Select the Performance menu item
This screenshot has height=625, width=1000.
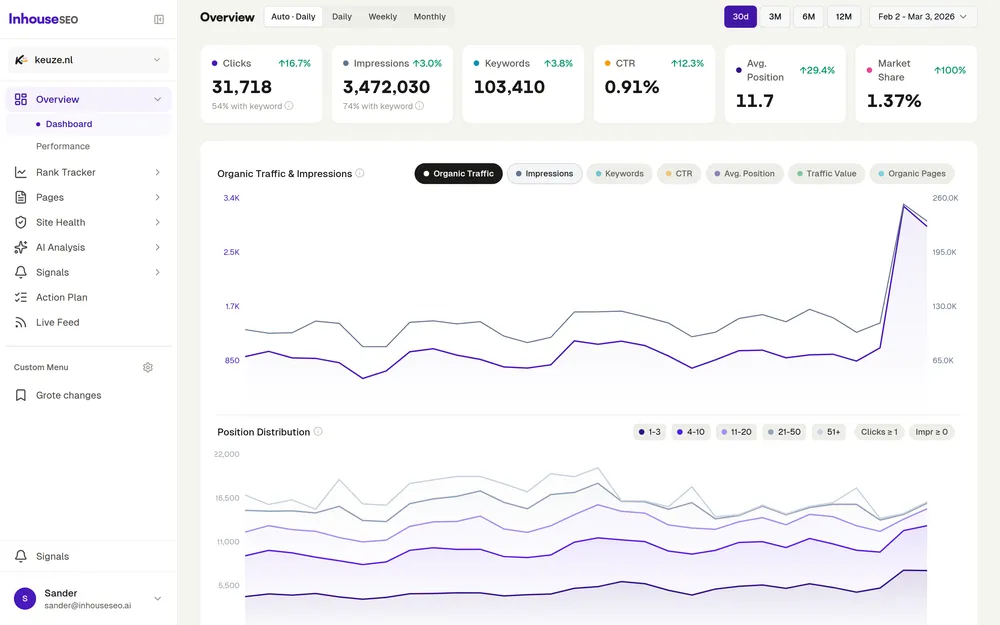pos(59,146)
